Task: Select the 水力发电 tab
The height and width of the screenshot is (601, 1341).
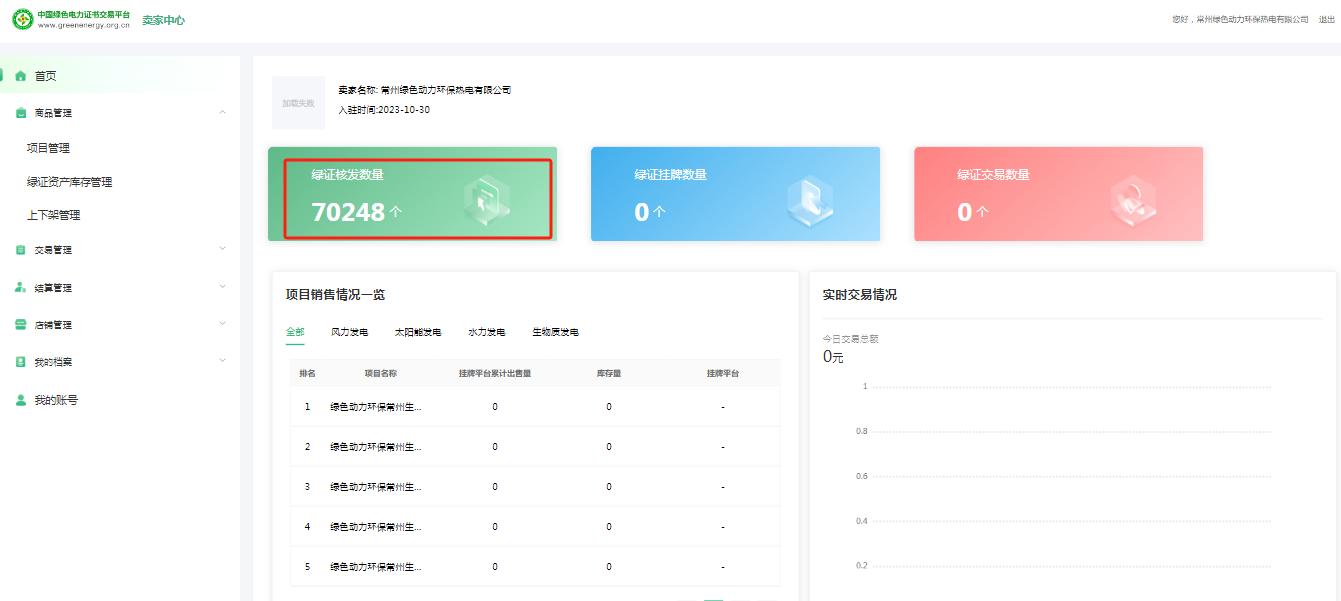Action: point(489,331)
